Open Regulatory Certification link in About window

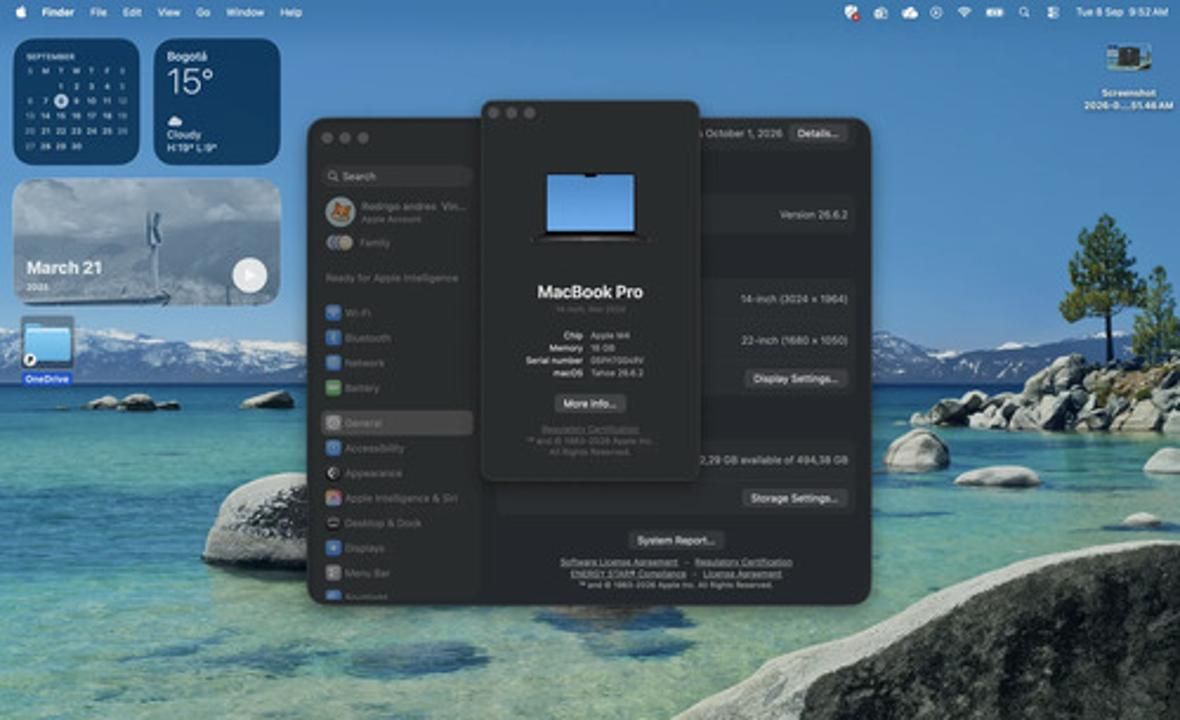590,429
